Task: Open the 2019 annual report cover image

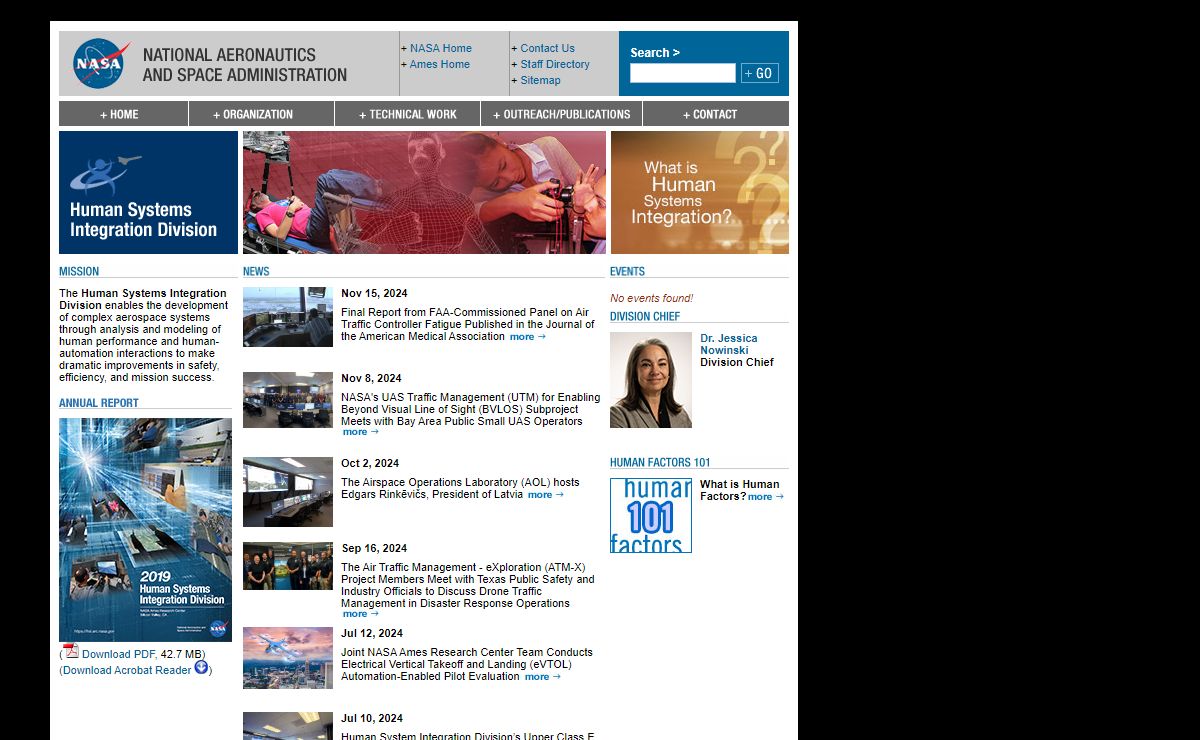Action: coord(145,530)
